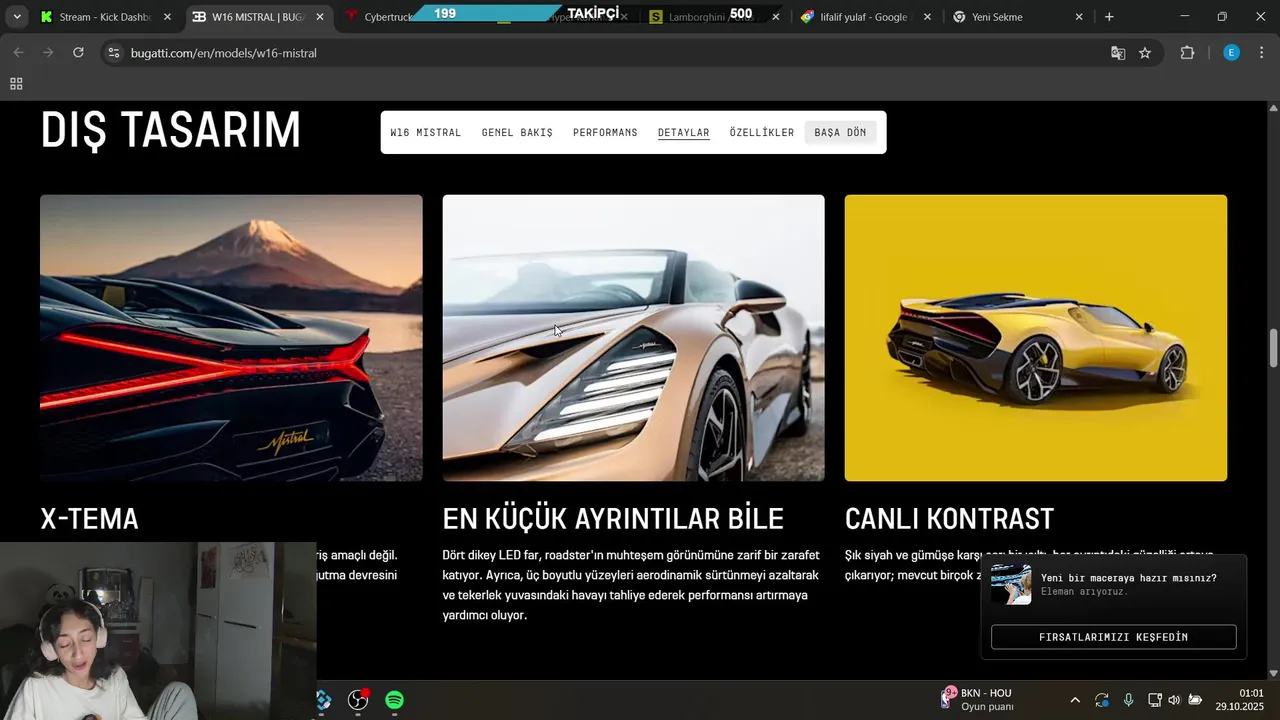This screenshot has height=720, width=1280.
Task: Close the Lamborghini tab
Action: tap(775, 17)
